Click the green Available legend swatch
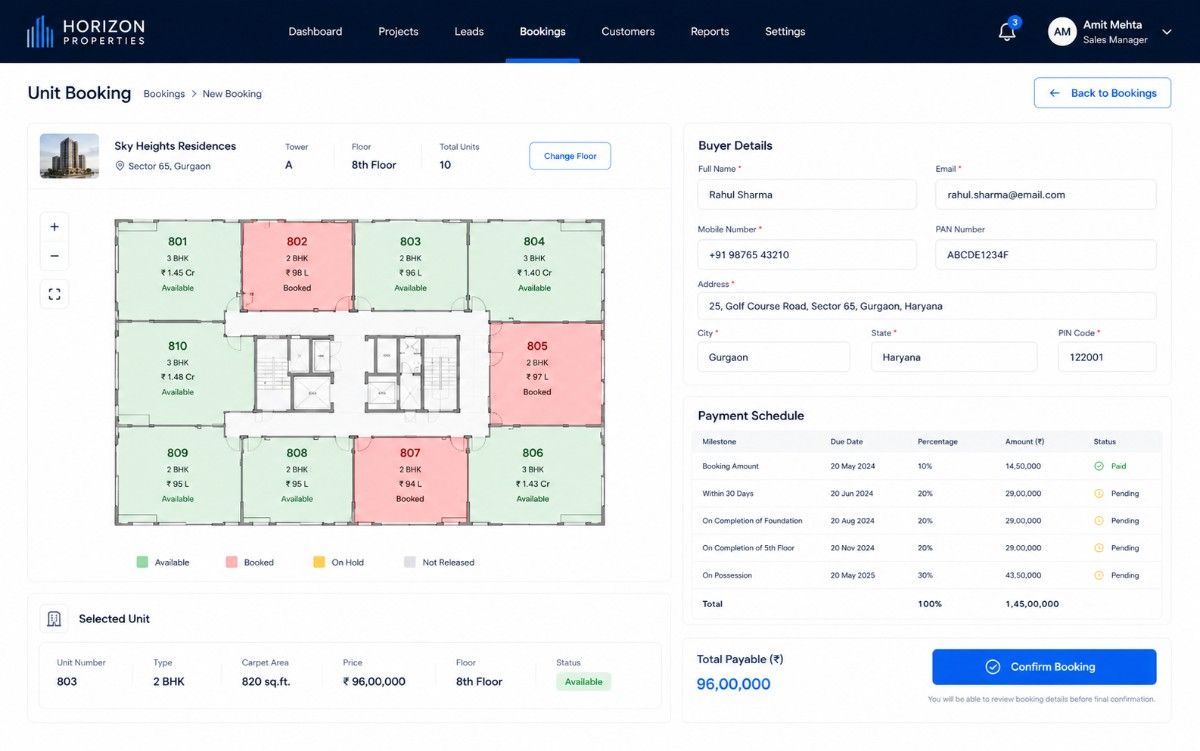Viewport: 1200px width, 751px height. (142, 562)
